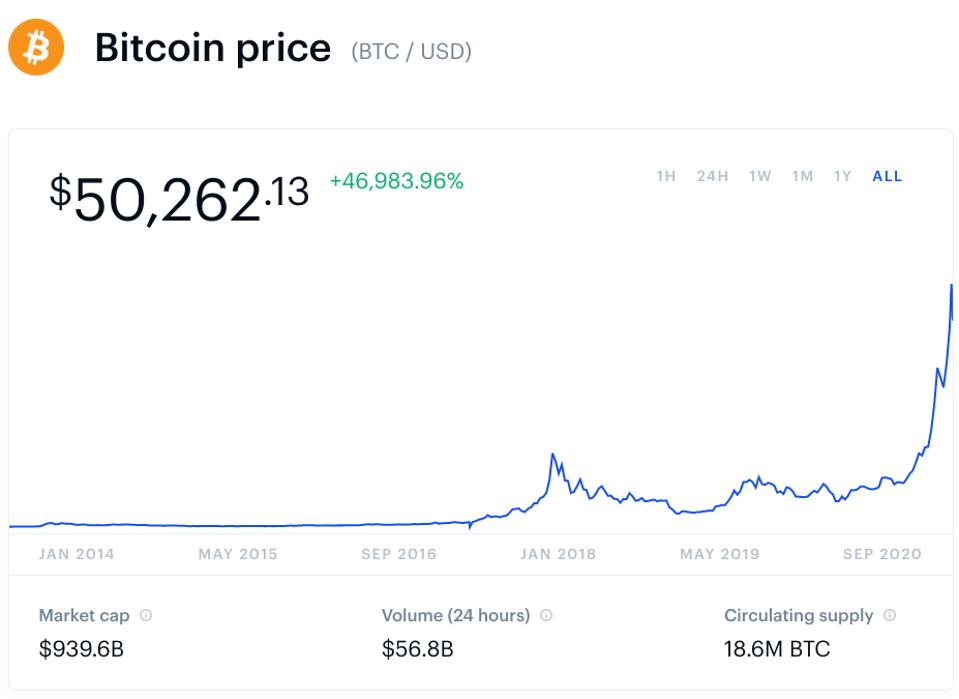The image size is (959, 699).
Task: Click the JAN 2014 axis label
Action: pyautogui.click(x=77, y=553)
